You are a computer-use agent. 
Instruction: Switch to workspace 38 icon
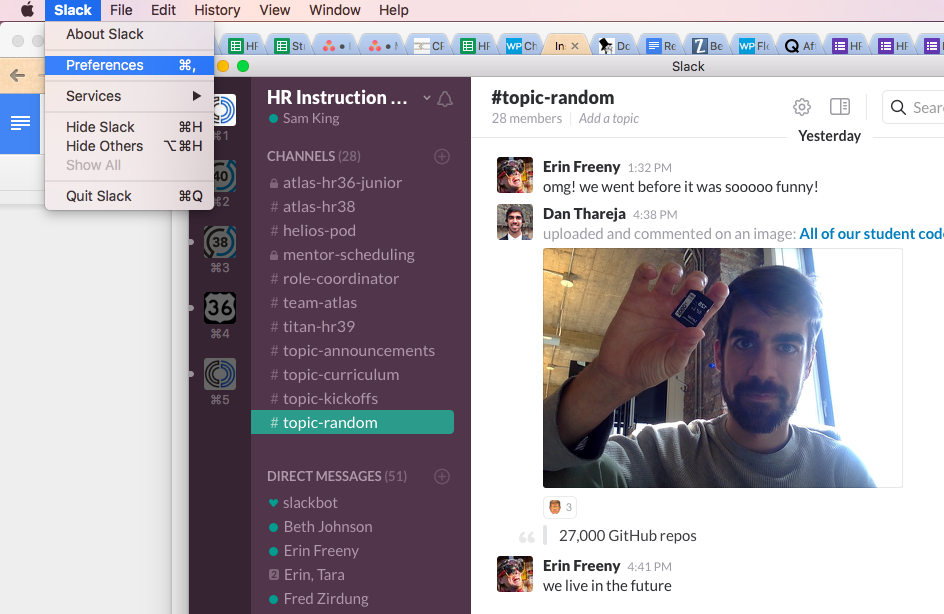(220, 242)
